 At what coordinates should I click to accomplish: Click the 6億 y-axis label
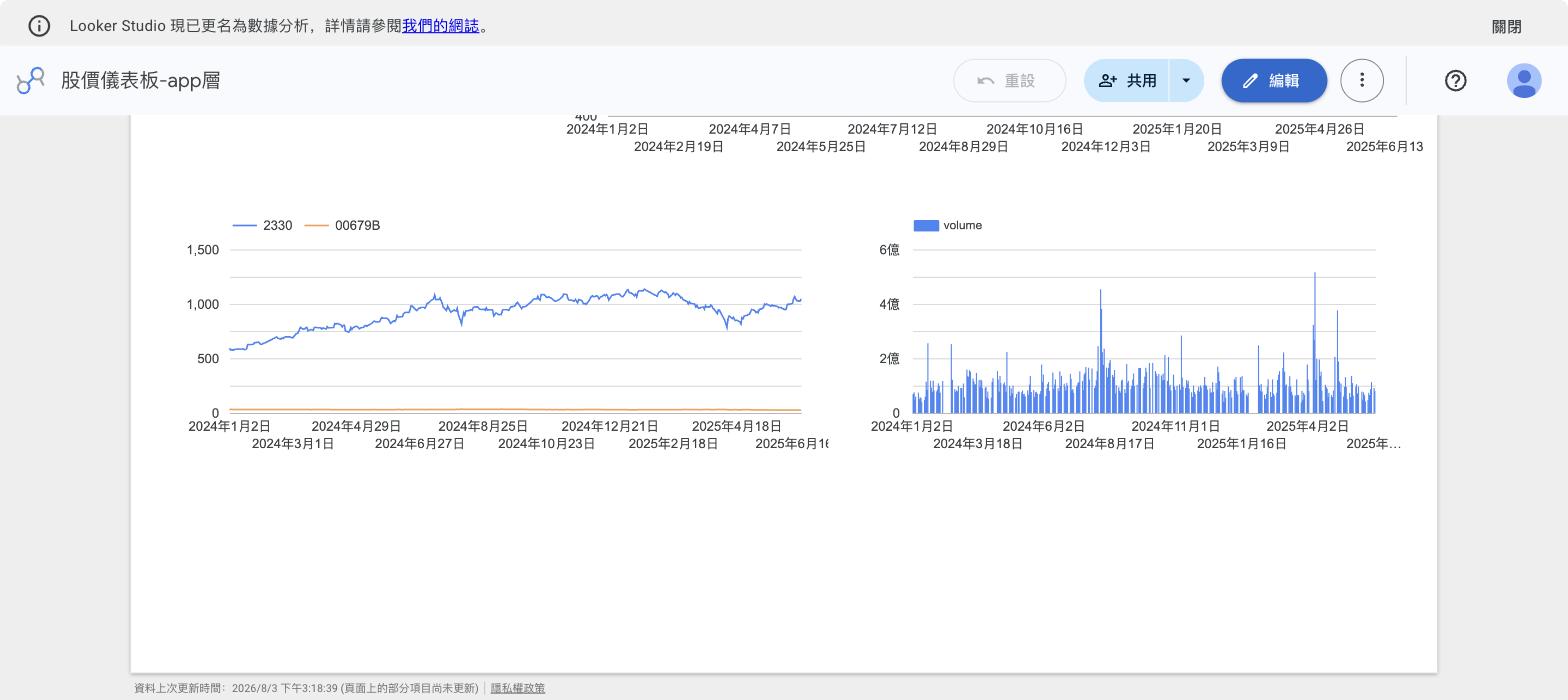point(889,250)
